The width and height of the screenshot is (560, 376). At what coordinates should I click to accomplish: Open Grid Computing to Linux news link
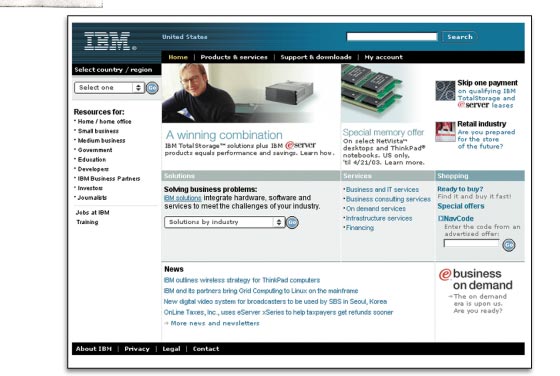pyautogui.click(x=261, y=291)
